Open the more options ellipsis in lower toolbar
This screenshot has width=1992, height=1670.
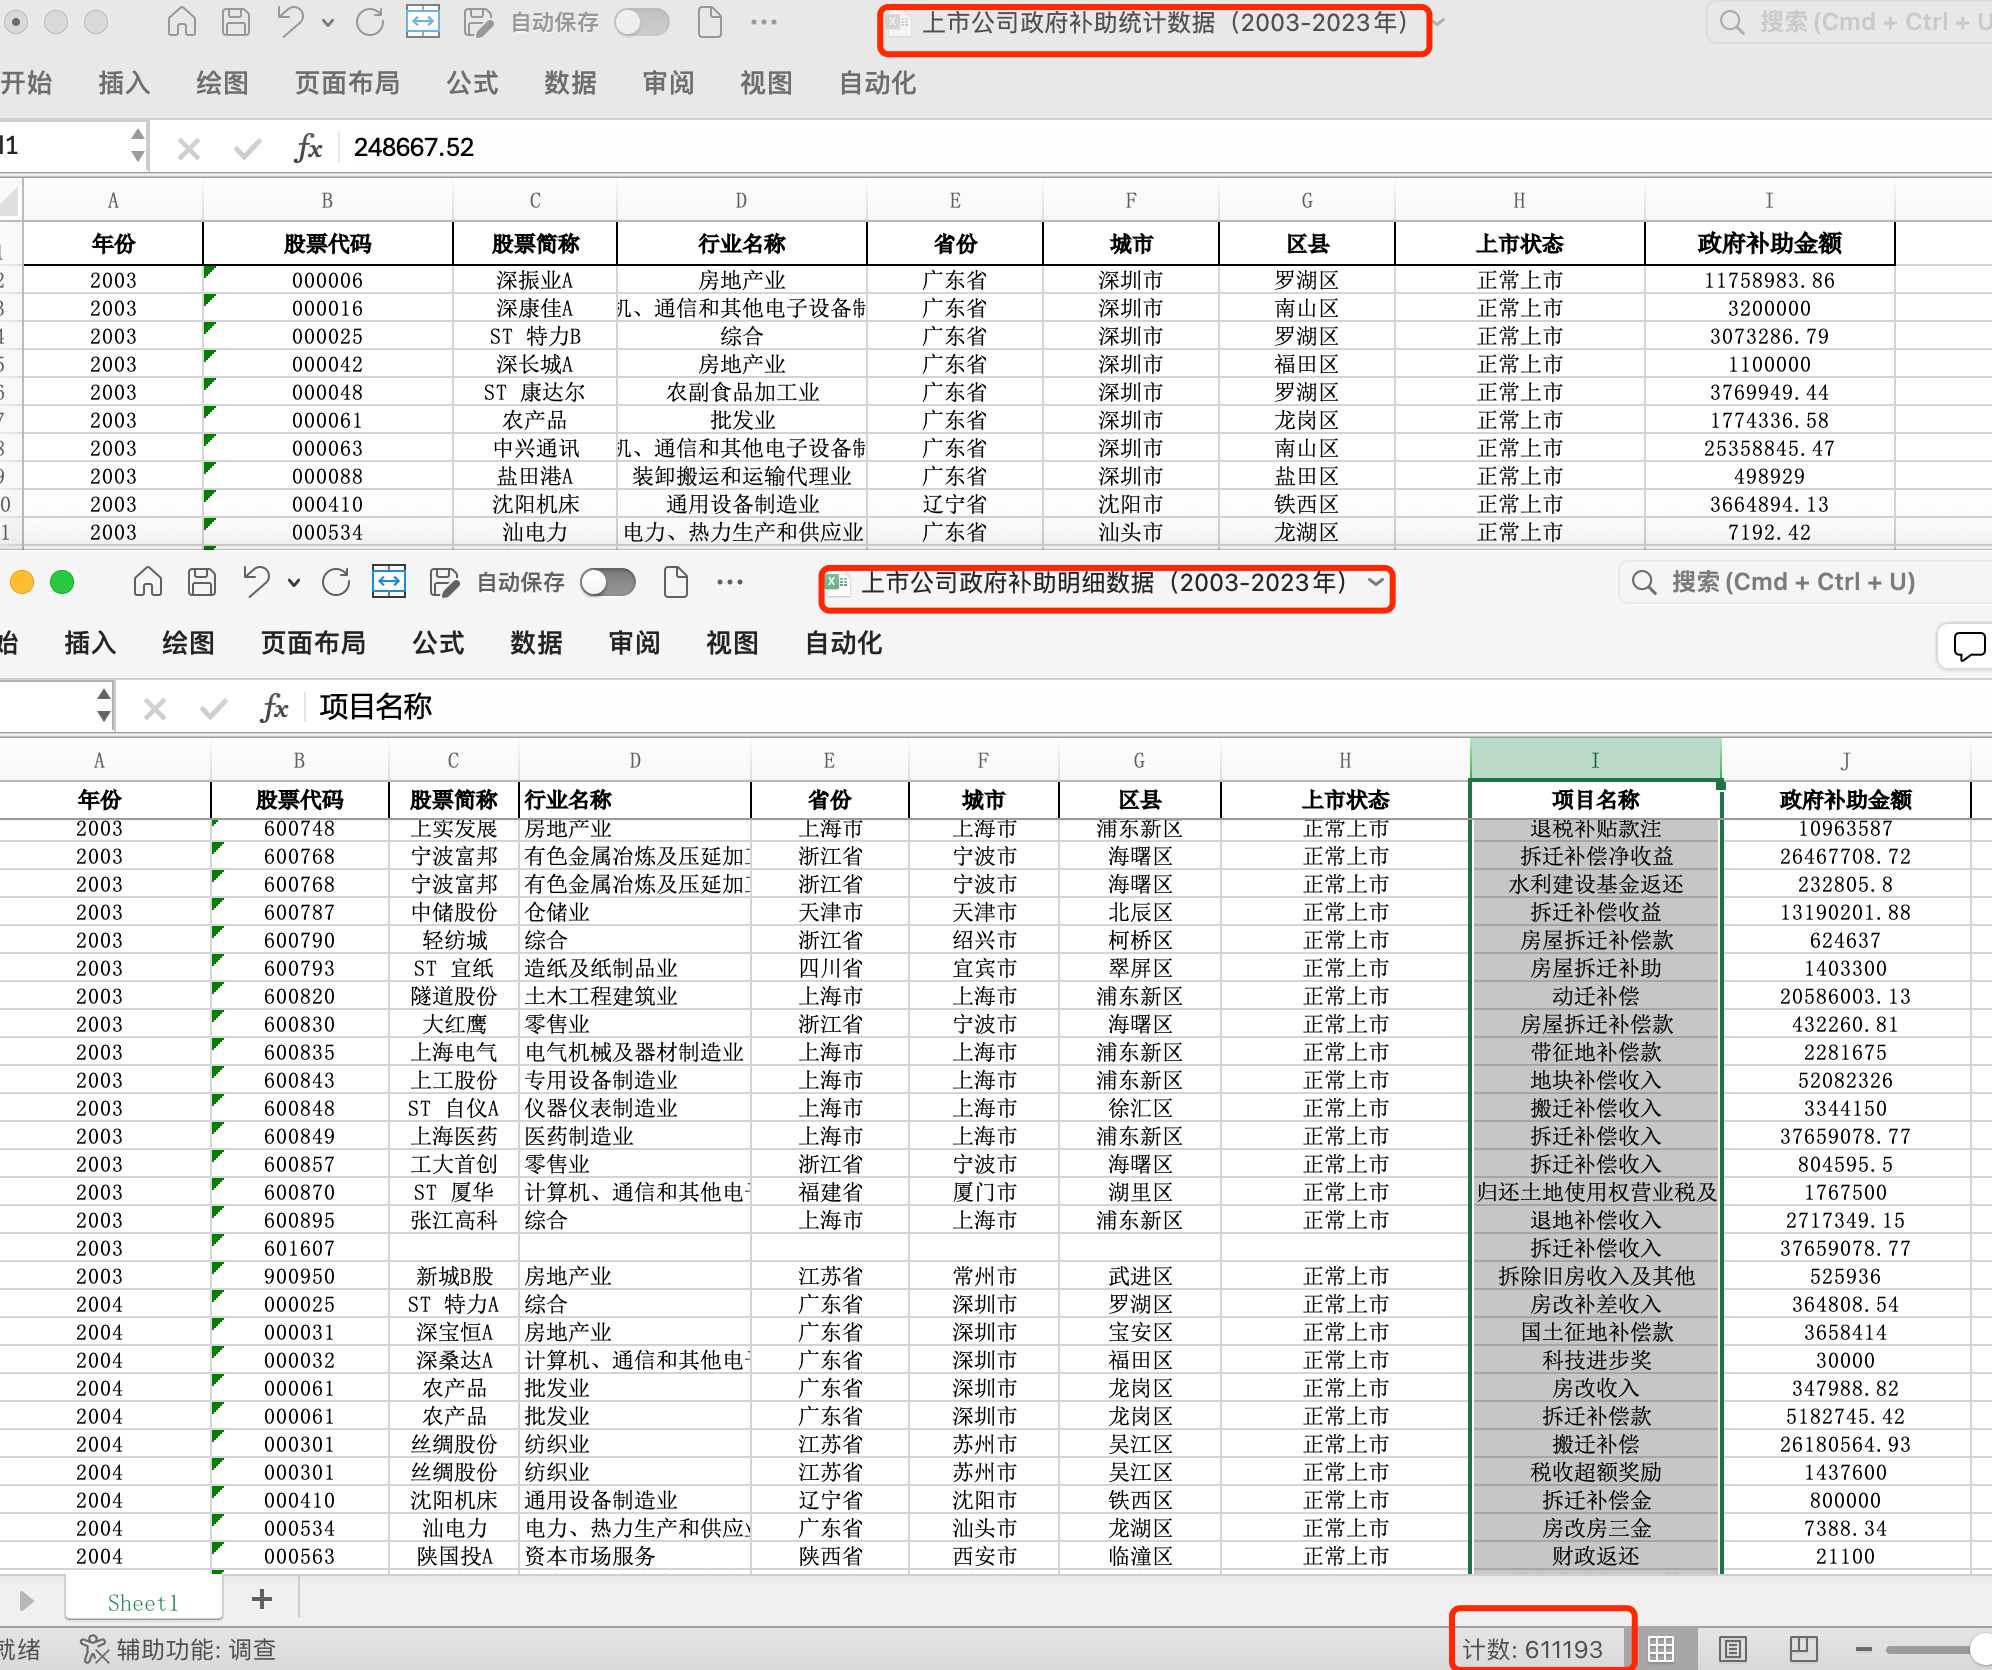[730, 582]
